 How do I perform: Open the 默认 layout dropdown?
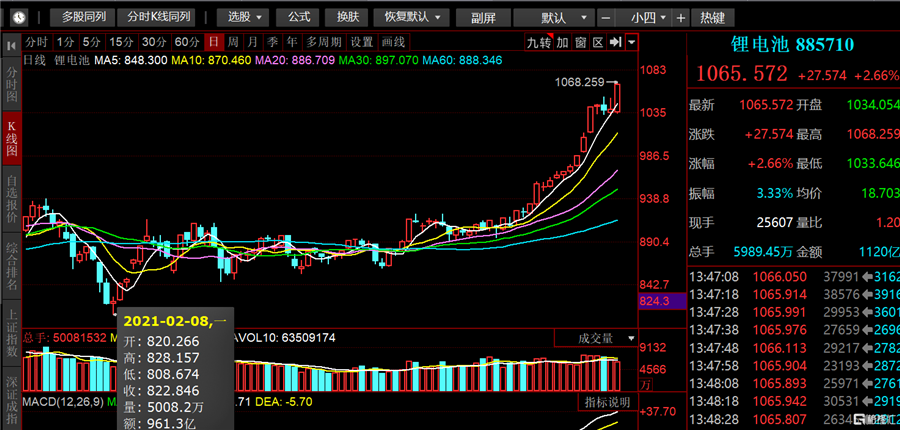point(554,18)
